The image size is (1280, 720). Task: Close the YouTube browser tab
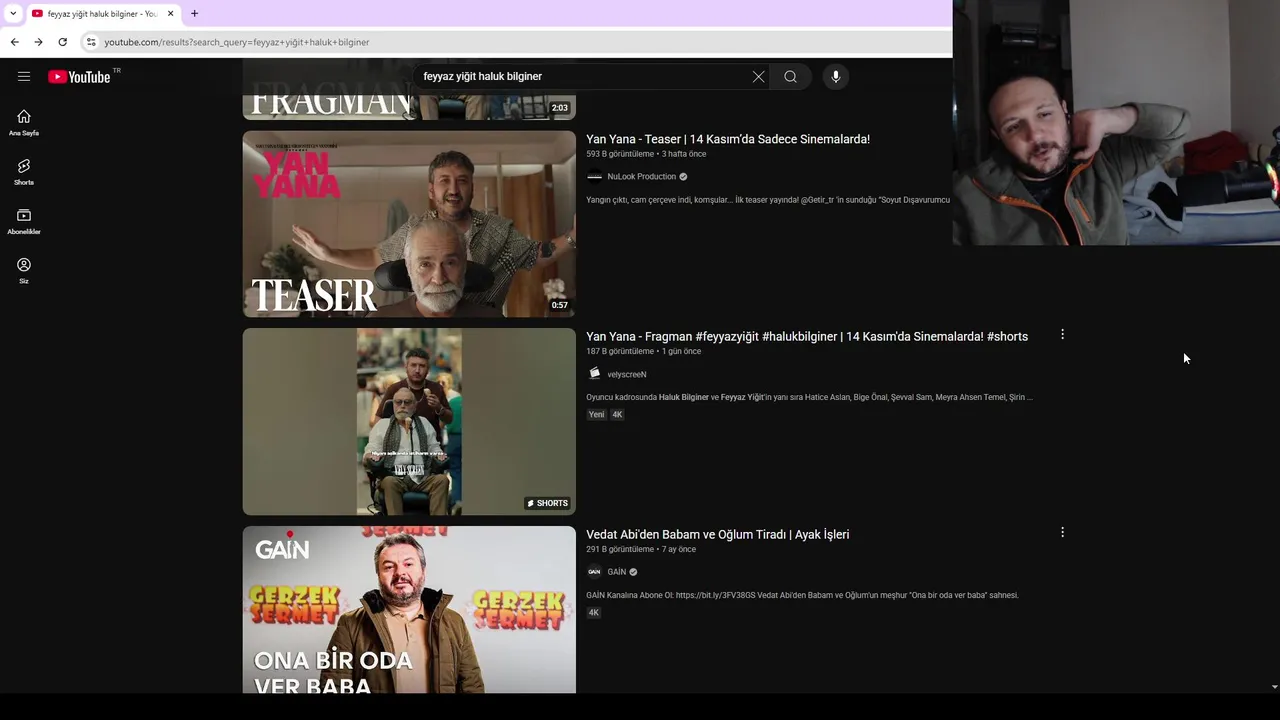(x=170, y=13)
